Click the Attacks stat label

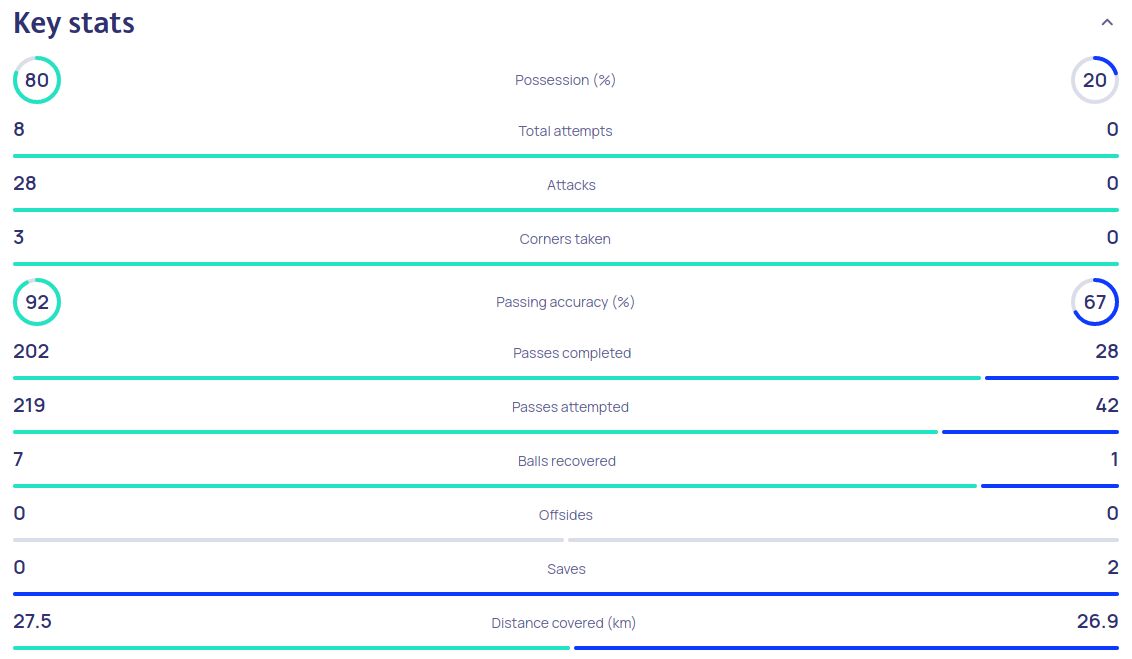[x=571, y=185]
